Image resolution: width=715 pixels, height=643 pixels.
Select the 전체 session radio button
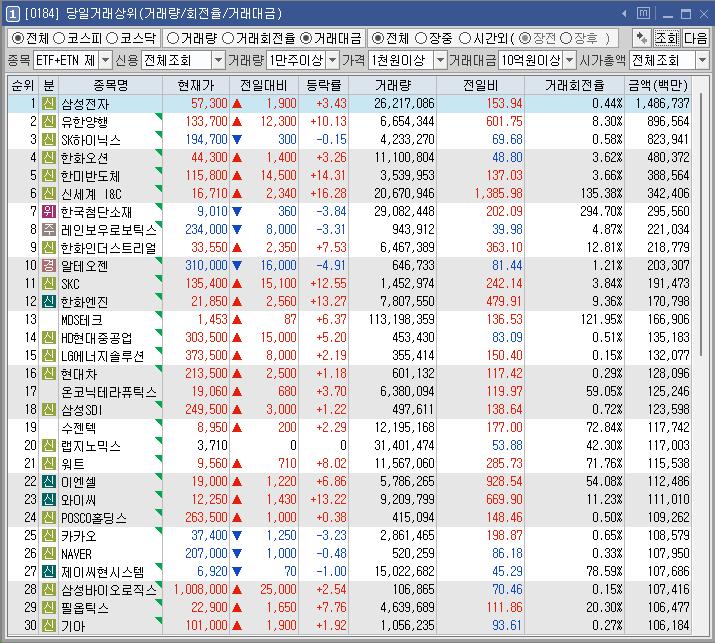click(x=377, y=38)
